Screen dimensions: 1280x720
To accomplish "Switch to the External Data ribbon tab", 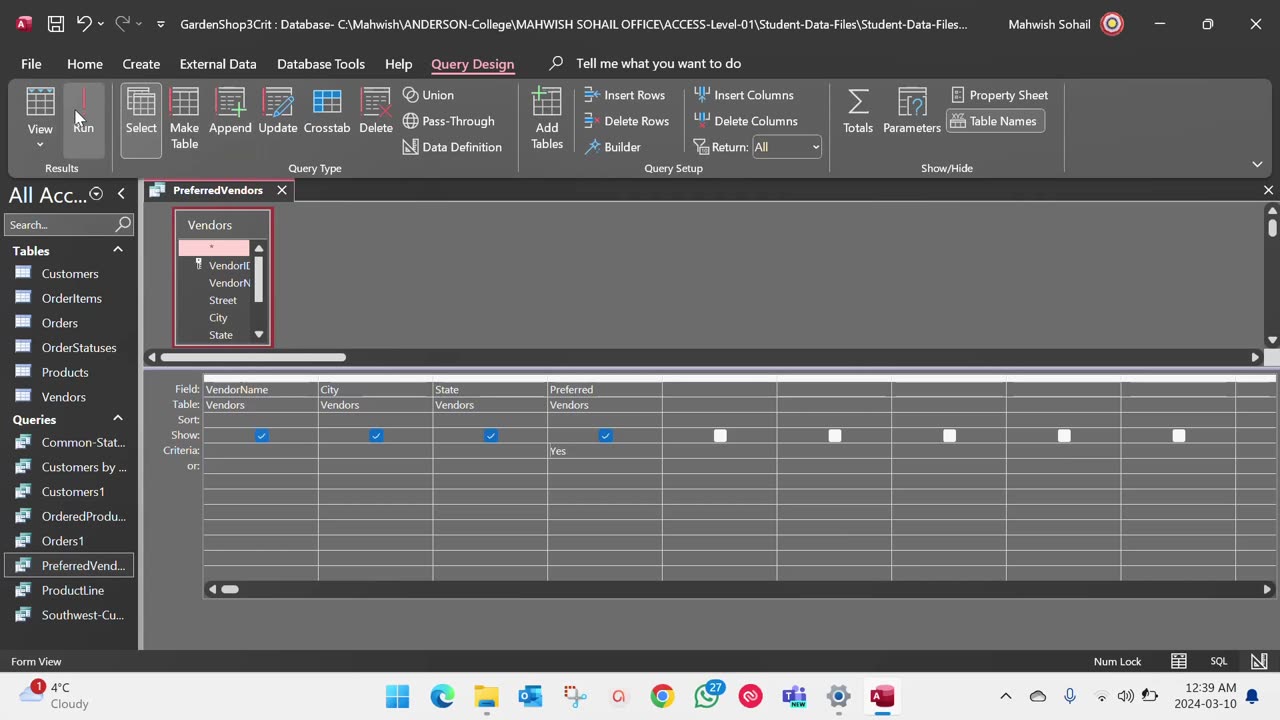I will tap(218, 64).
